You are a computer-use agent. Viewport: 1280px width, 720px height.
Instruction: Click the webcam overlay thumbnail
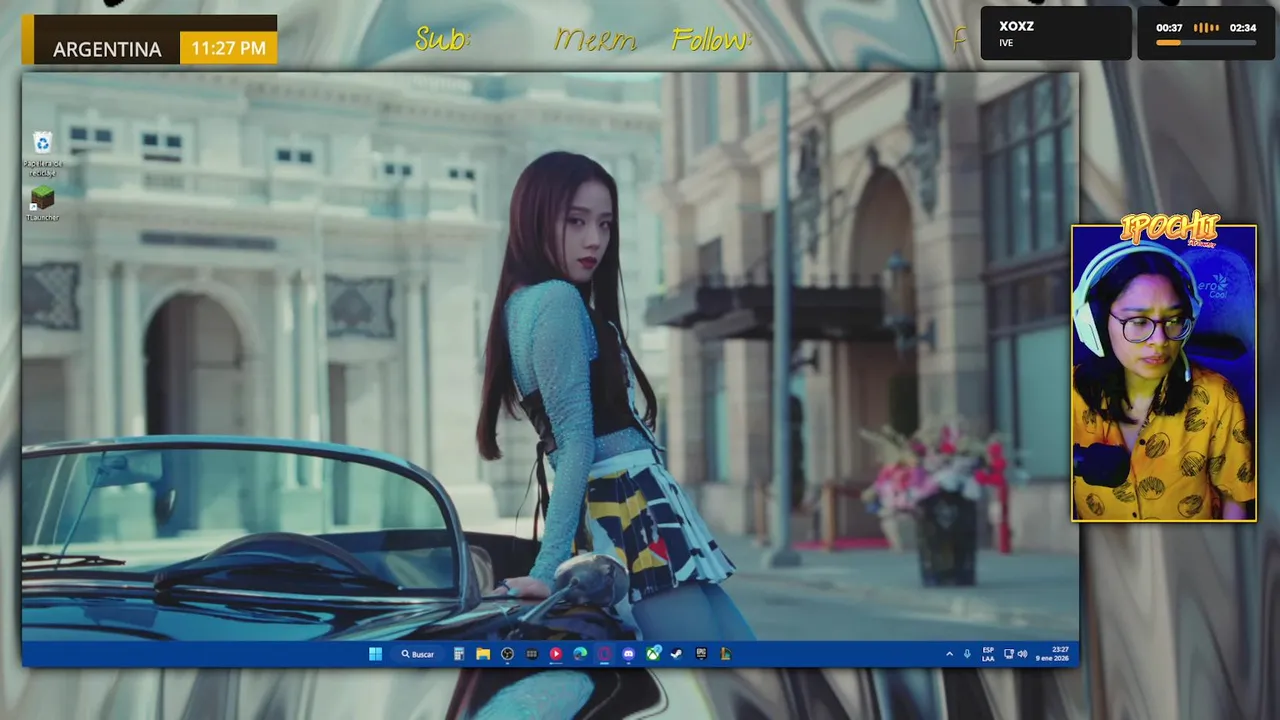point(1164,372)
